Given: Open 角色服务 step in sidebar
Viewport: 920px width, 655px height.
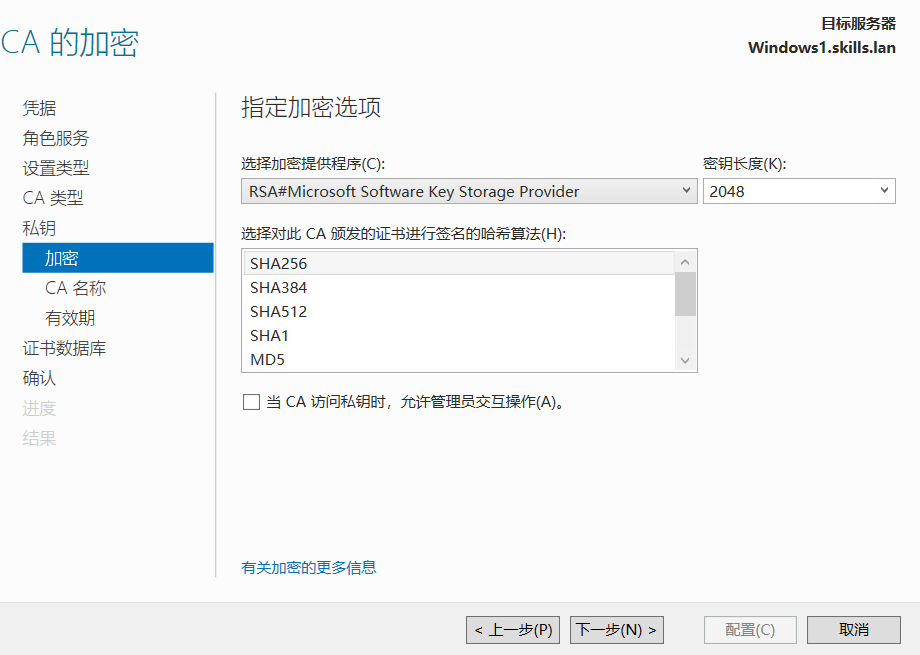Looking at the screenshot, I should tap(56, 138).
